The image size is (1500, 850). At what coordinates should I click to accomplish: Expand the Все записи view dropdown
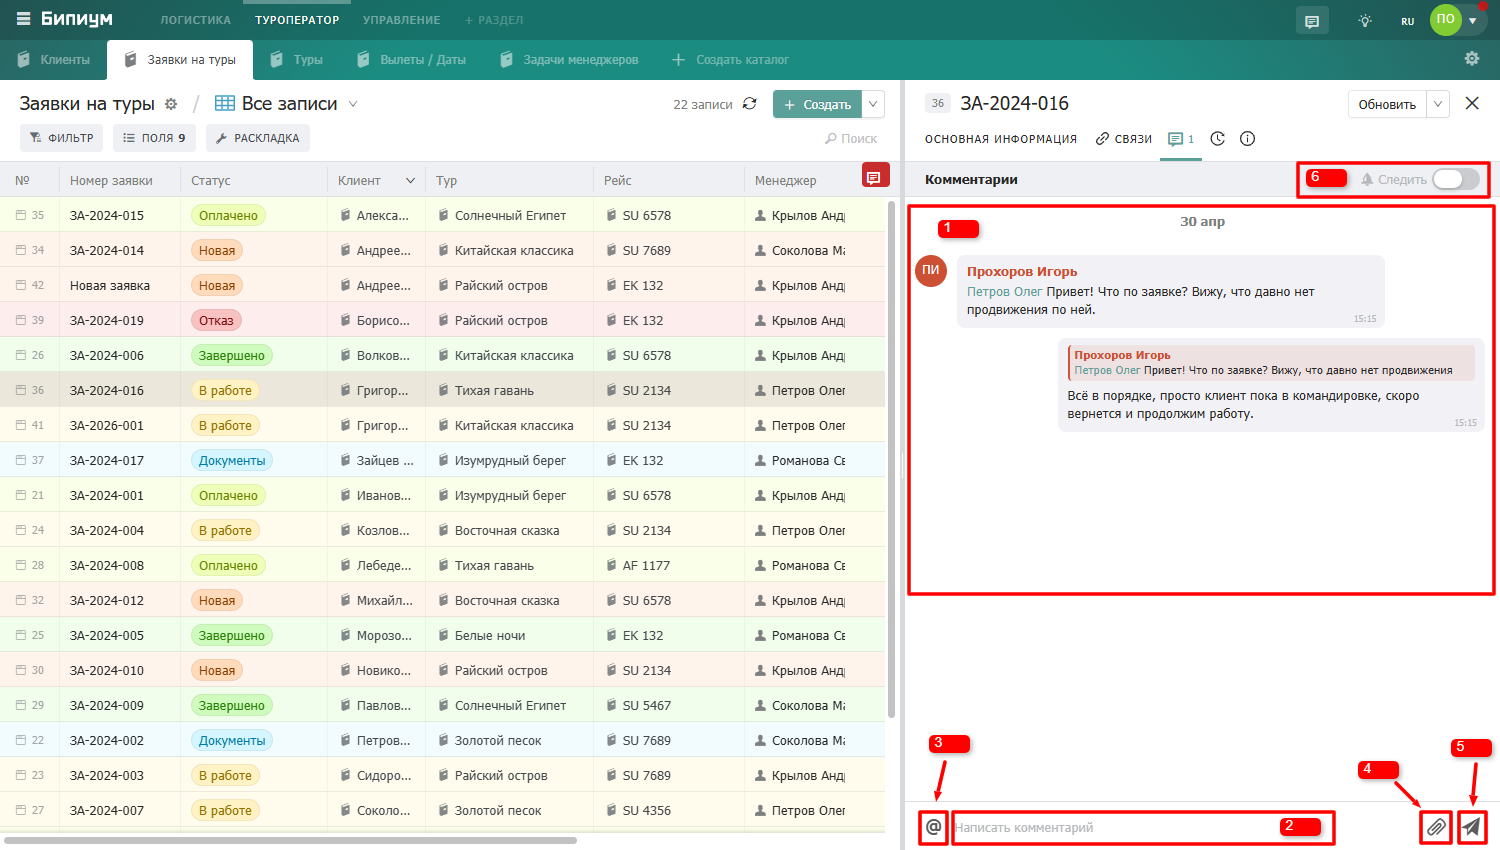point(353,104)
